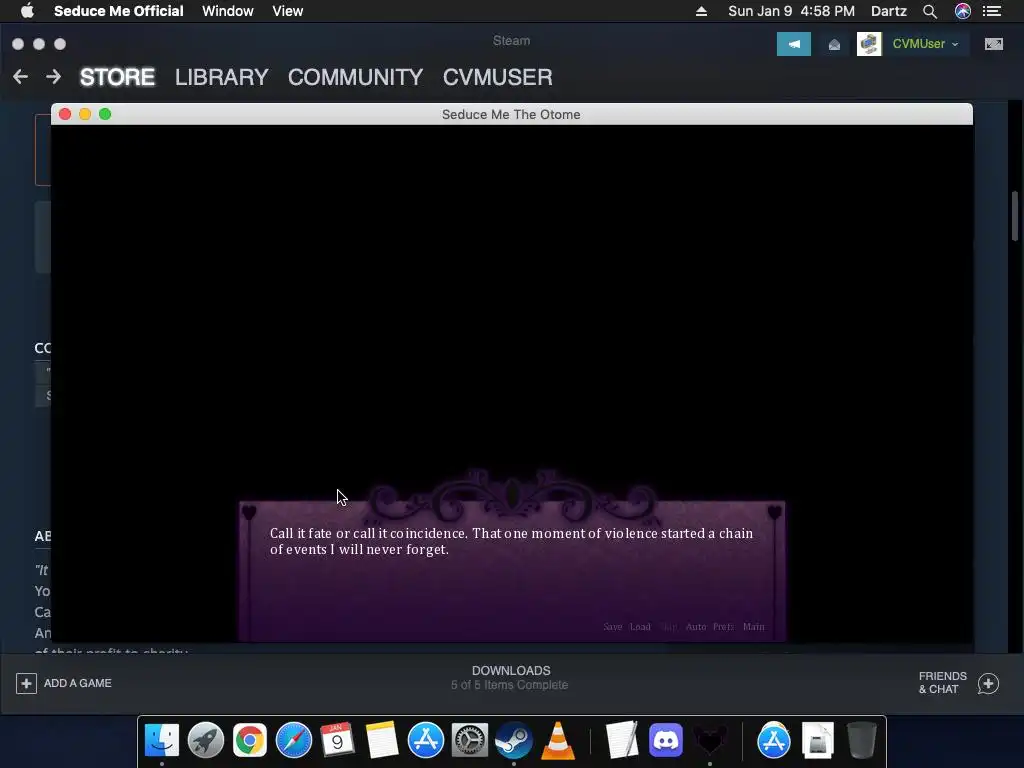Open Spotlight search magnifier in menu bar
This screenshot has height=768, width=1024.
930,11
